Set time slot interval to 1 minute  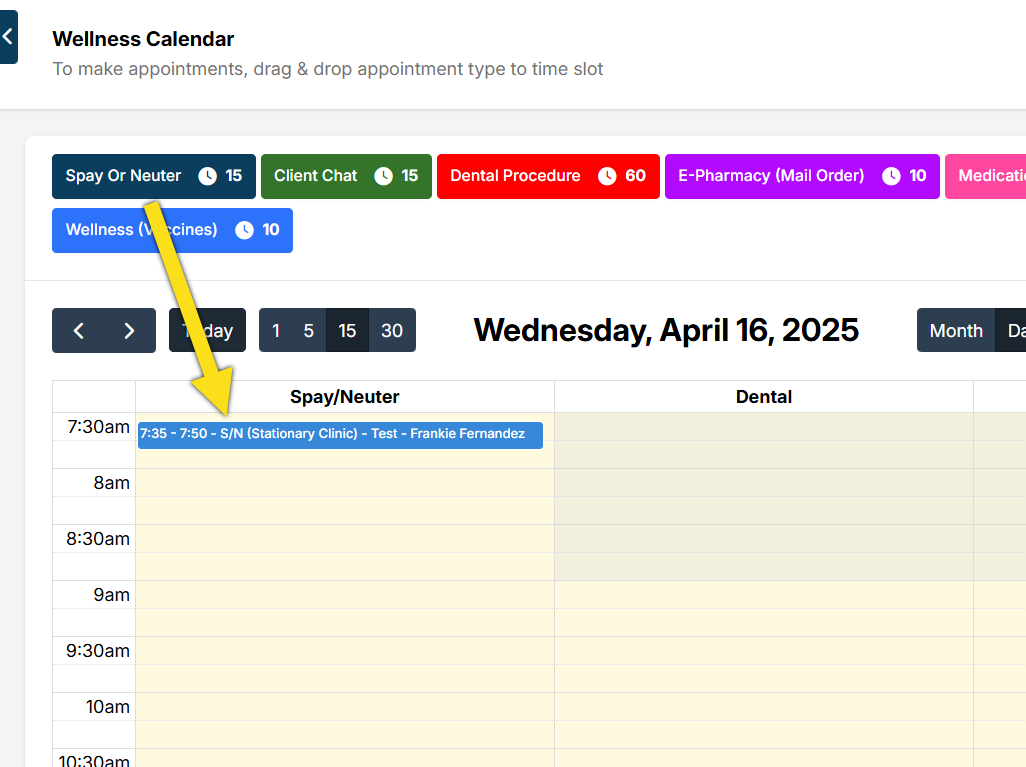pos(276,331)
